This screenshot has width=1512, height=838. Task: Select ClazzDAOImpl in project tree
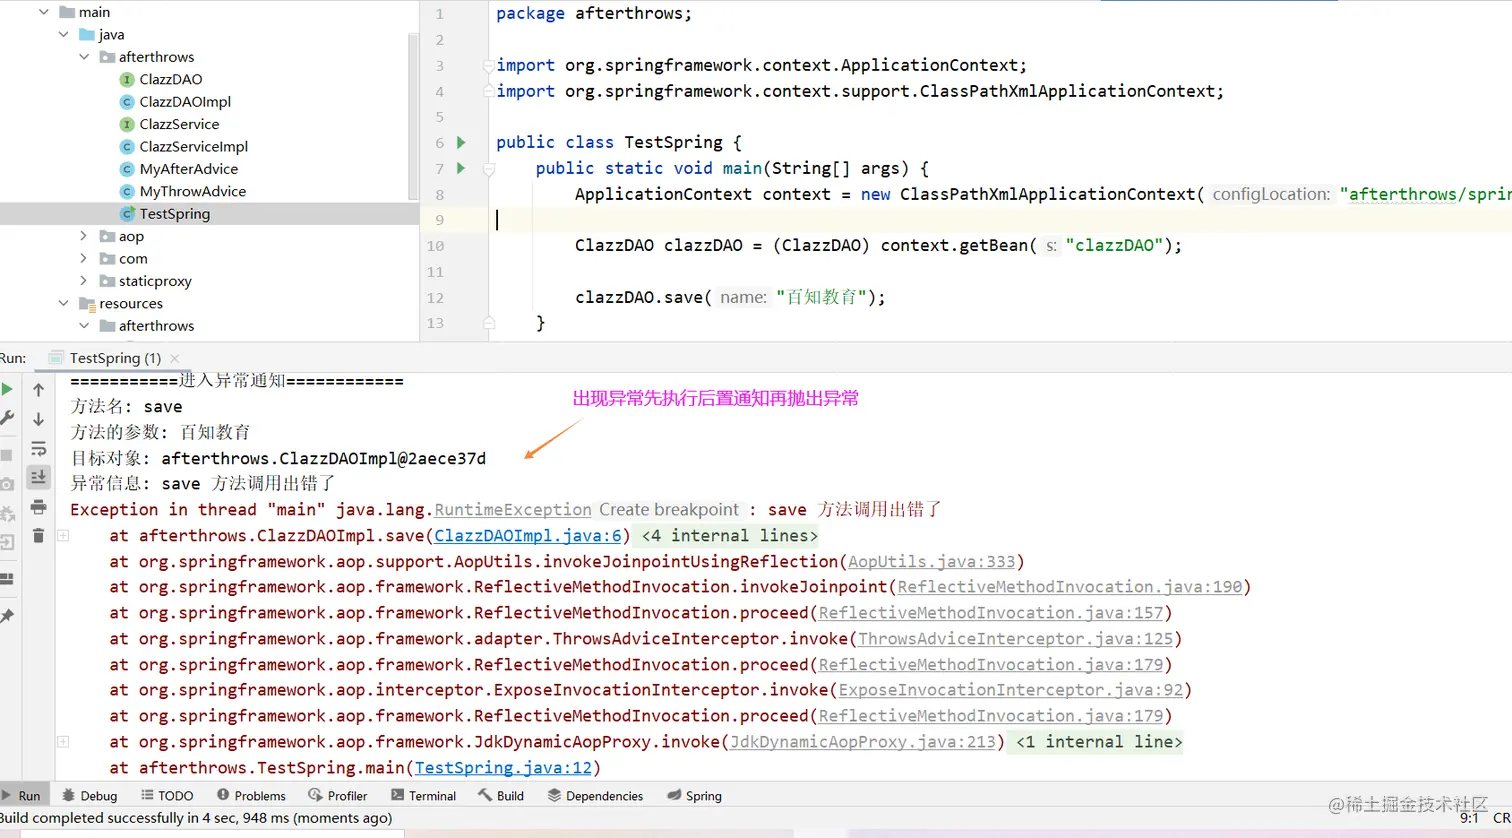click(185, 102)
